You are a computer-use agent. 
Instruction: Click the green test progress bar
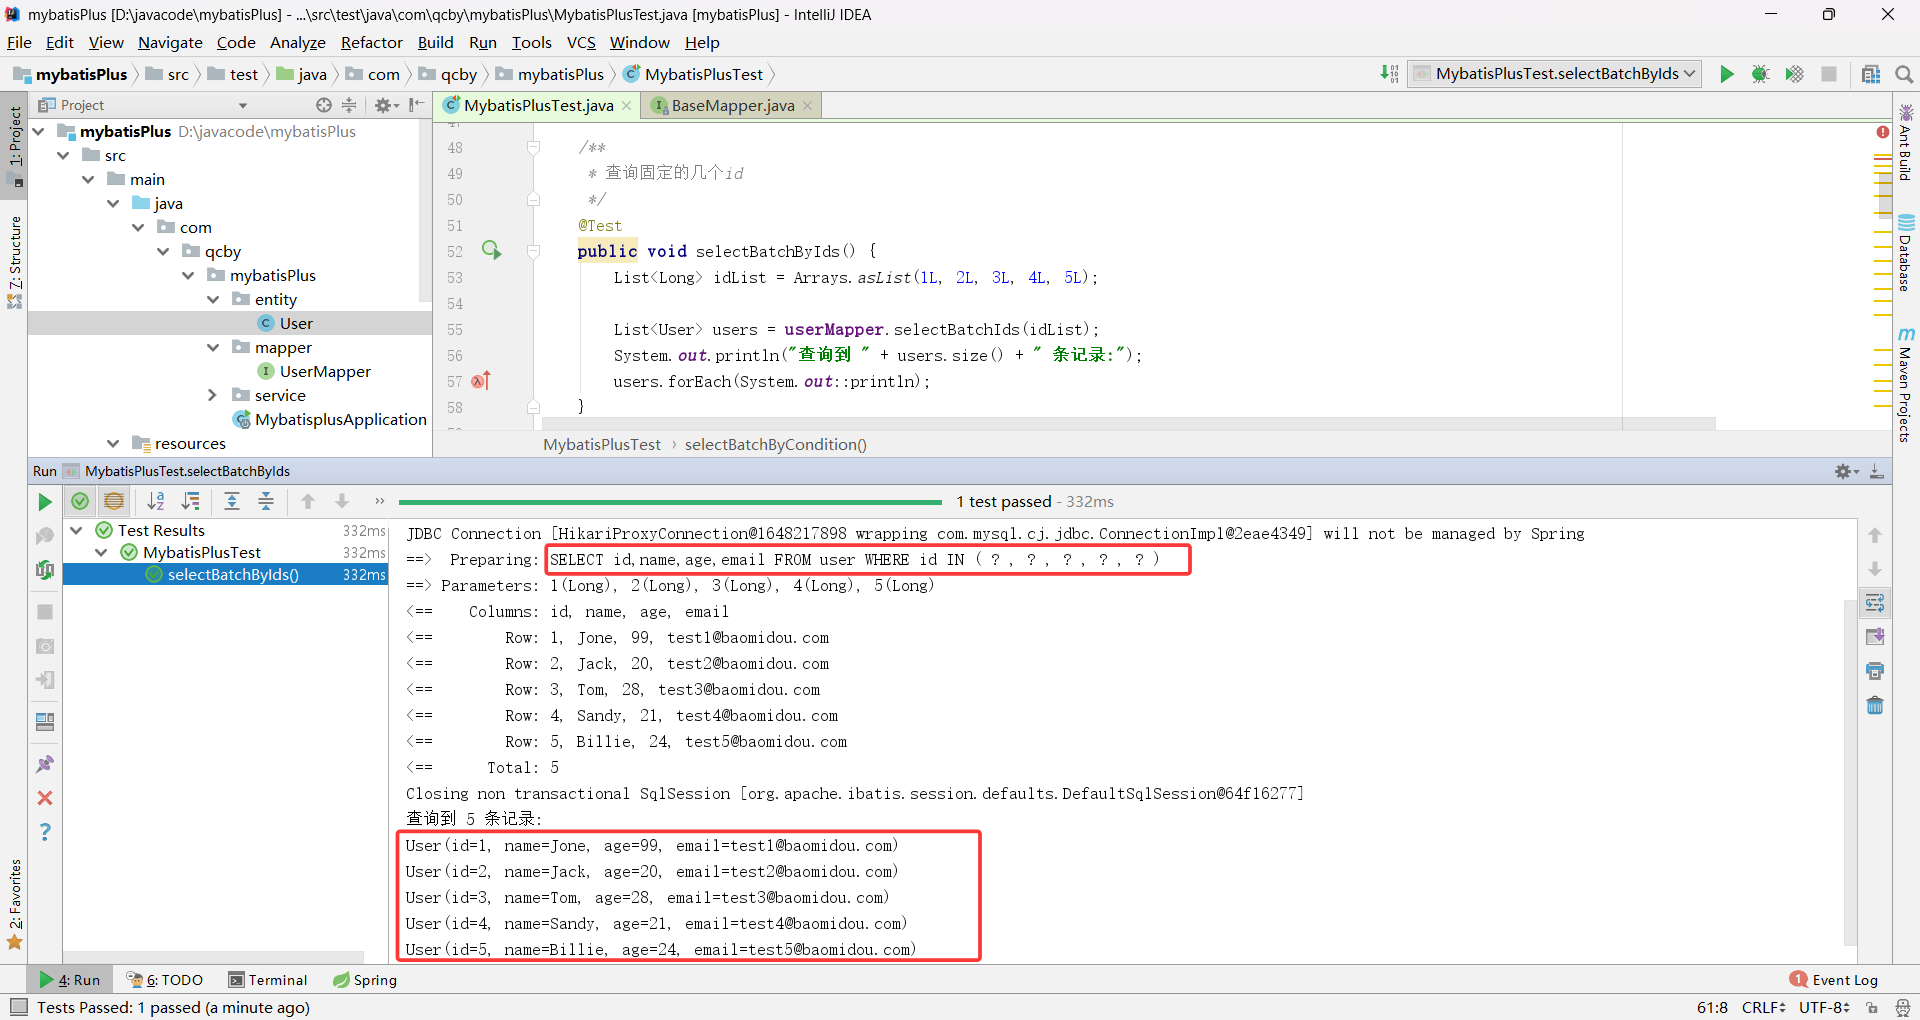click(x=670, y=502)
